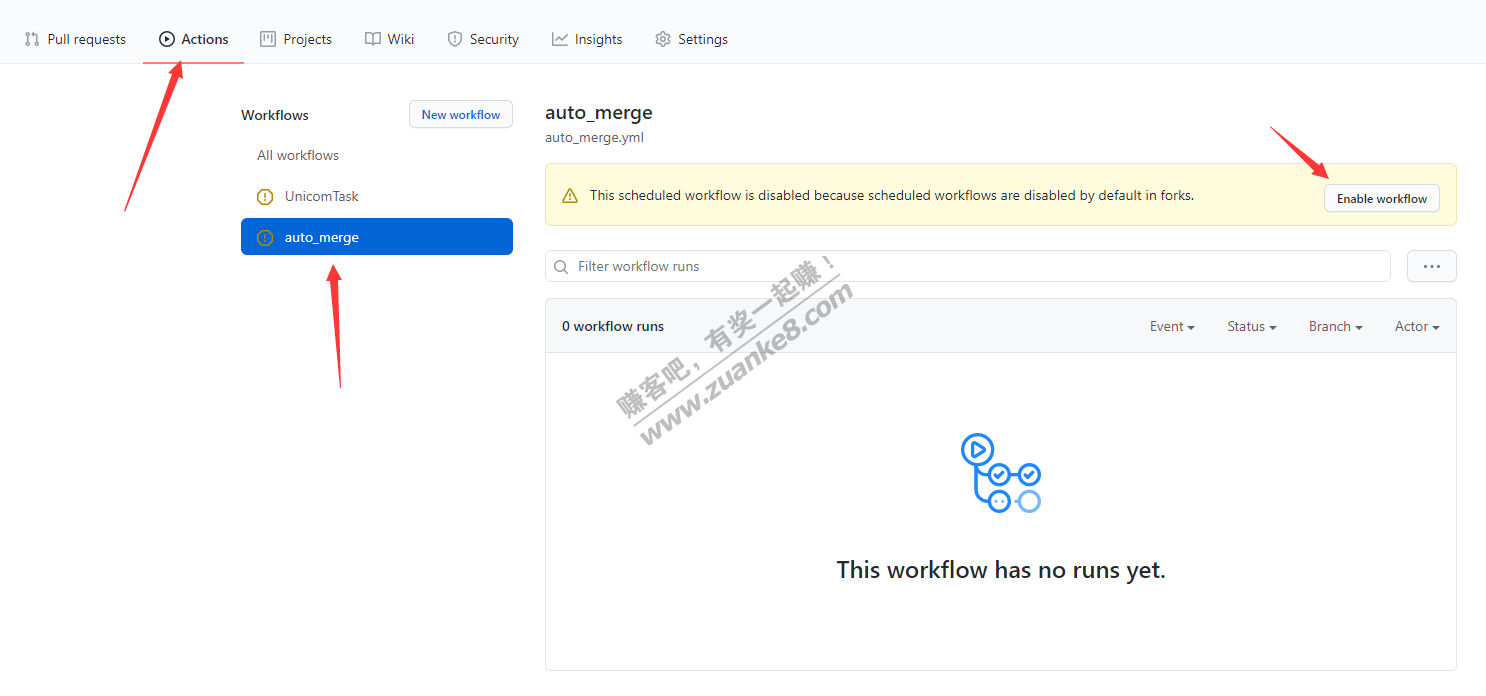Viewport: 1486px width, 696px height.
Task: Click the UnicomTask warning status icon
Action: 265,196
